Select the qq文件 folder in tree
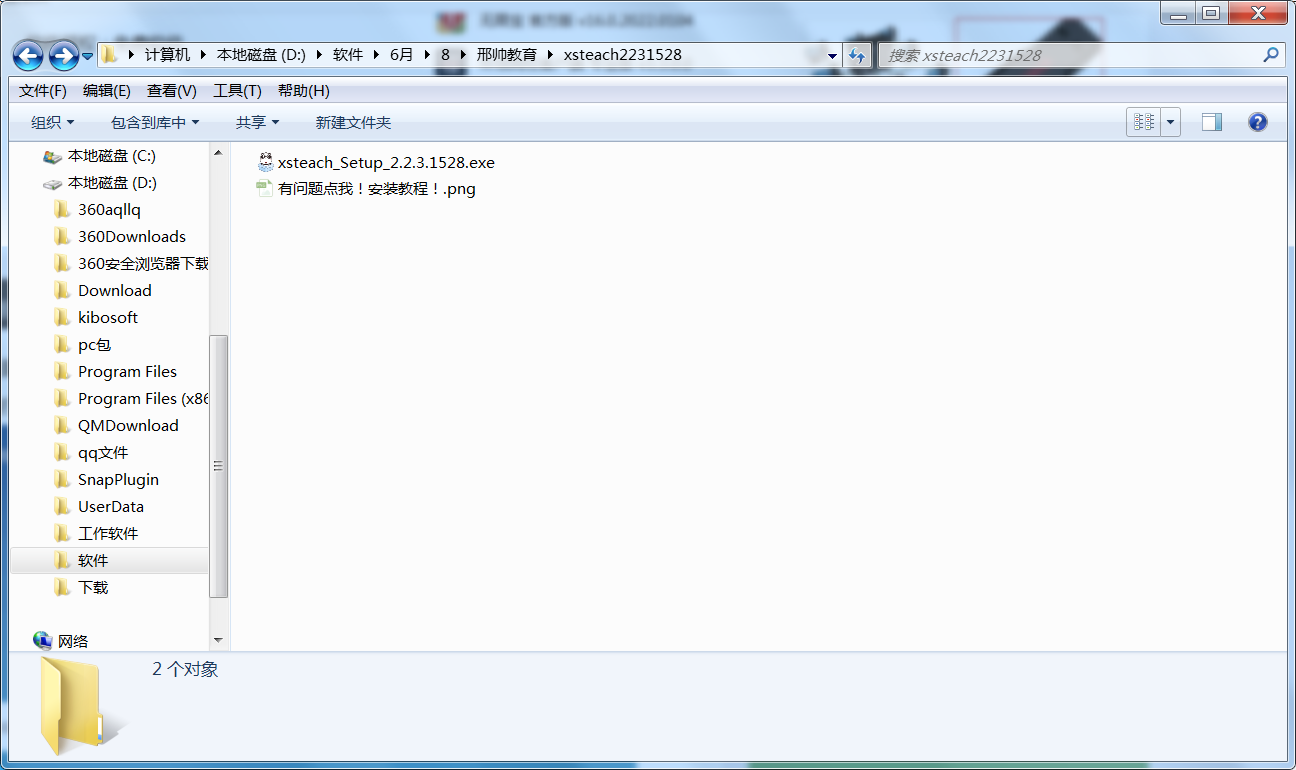The height and width of the screenshot is (770, 1296). (103, 453)
